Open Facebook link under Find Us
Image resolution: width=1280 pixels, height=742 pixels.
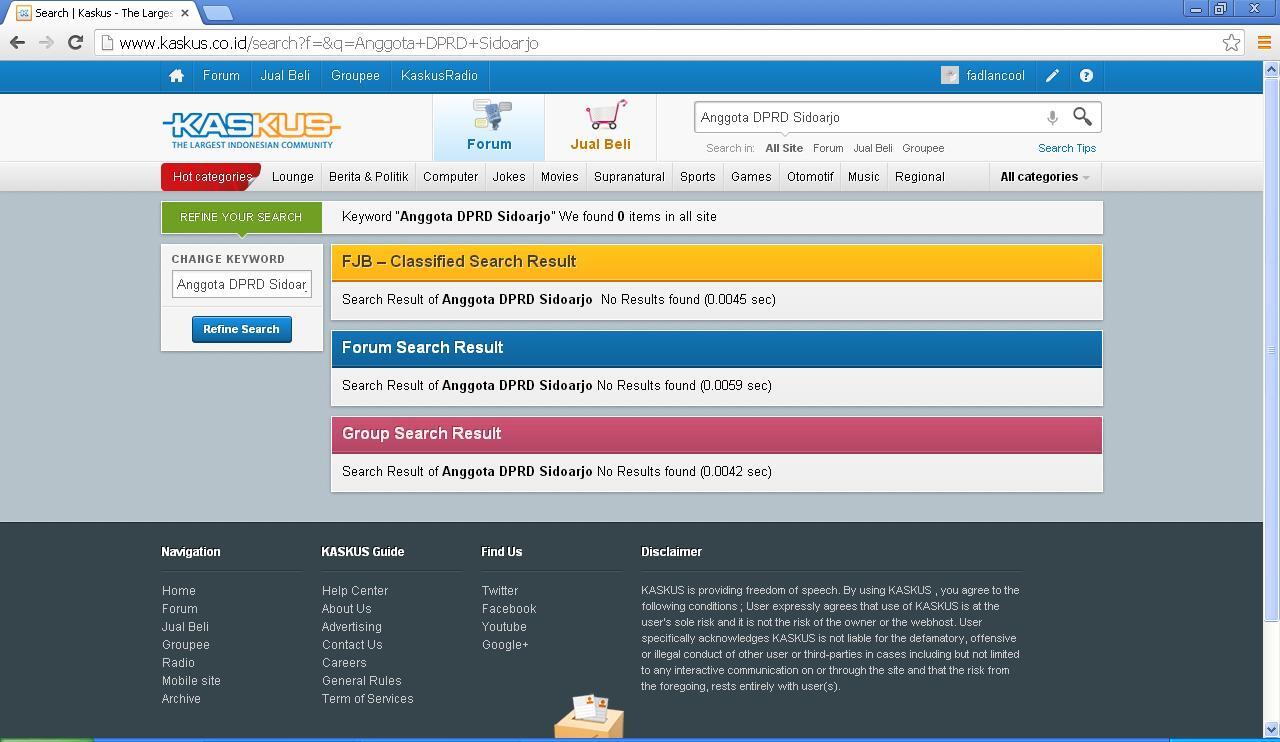509,609
